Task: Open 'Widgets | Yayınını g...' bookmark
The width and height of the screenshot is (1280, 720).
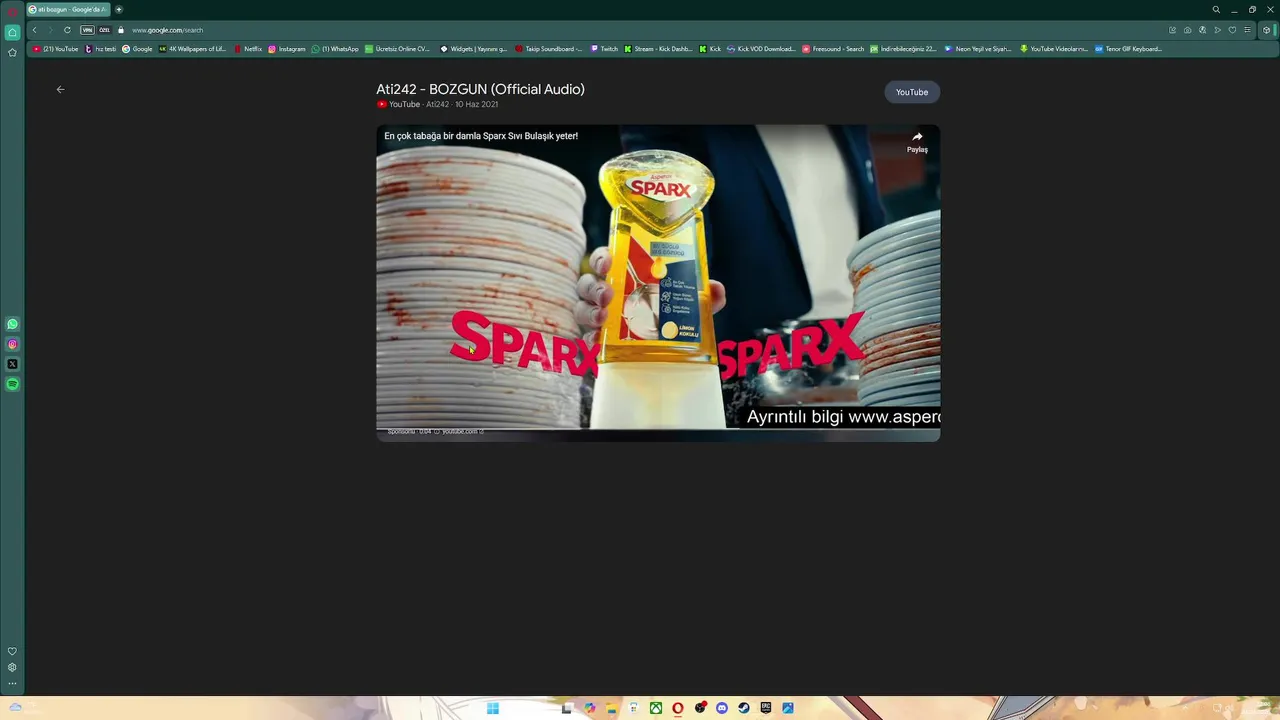Action: click(x=474, y=48)
